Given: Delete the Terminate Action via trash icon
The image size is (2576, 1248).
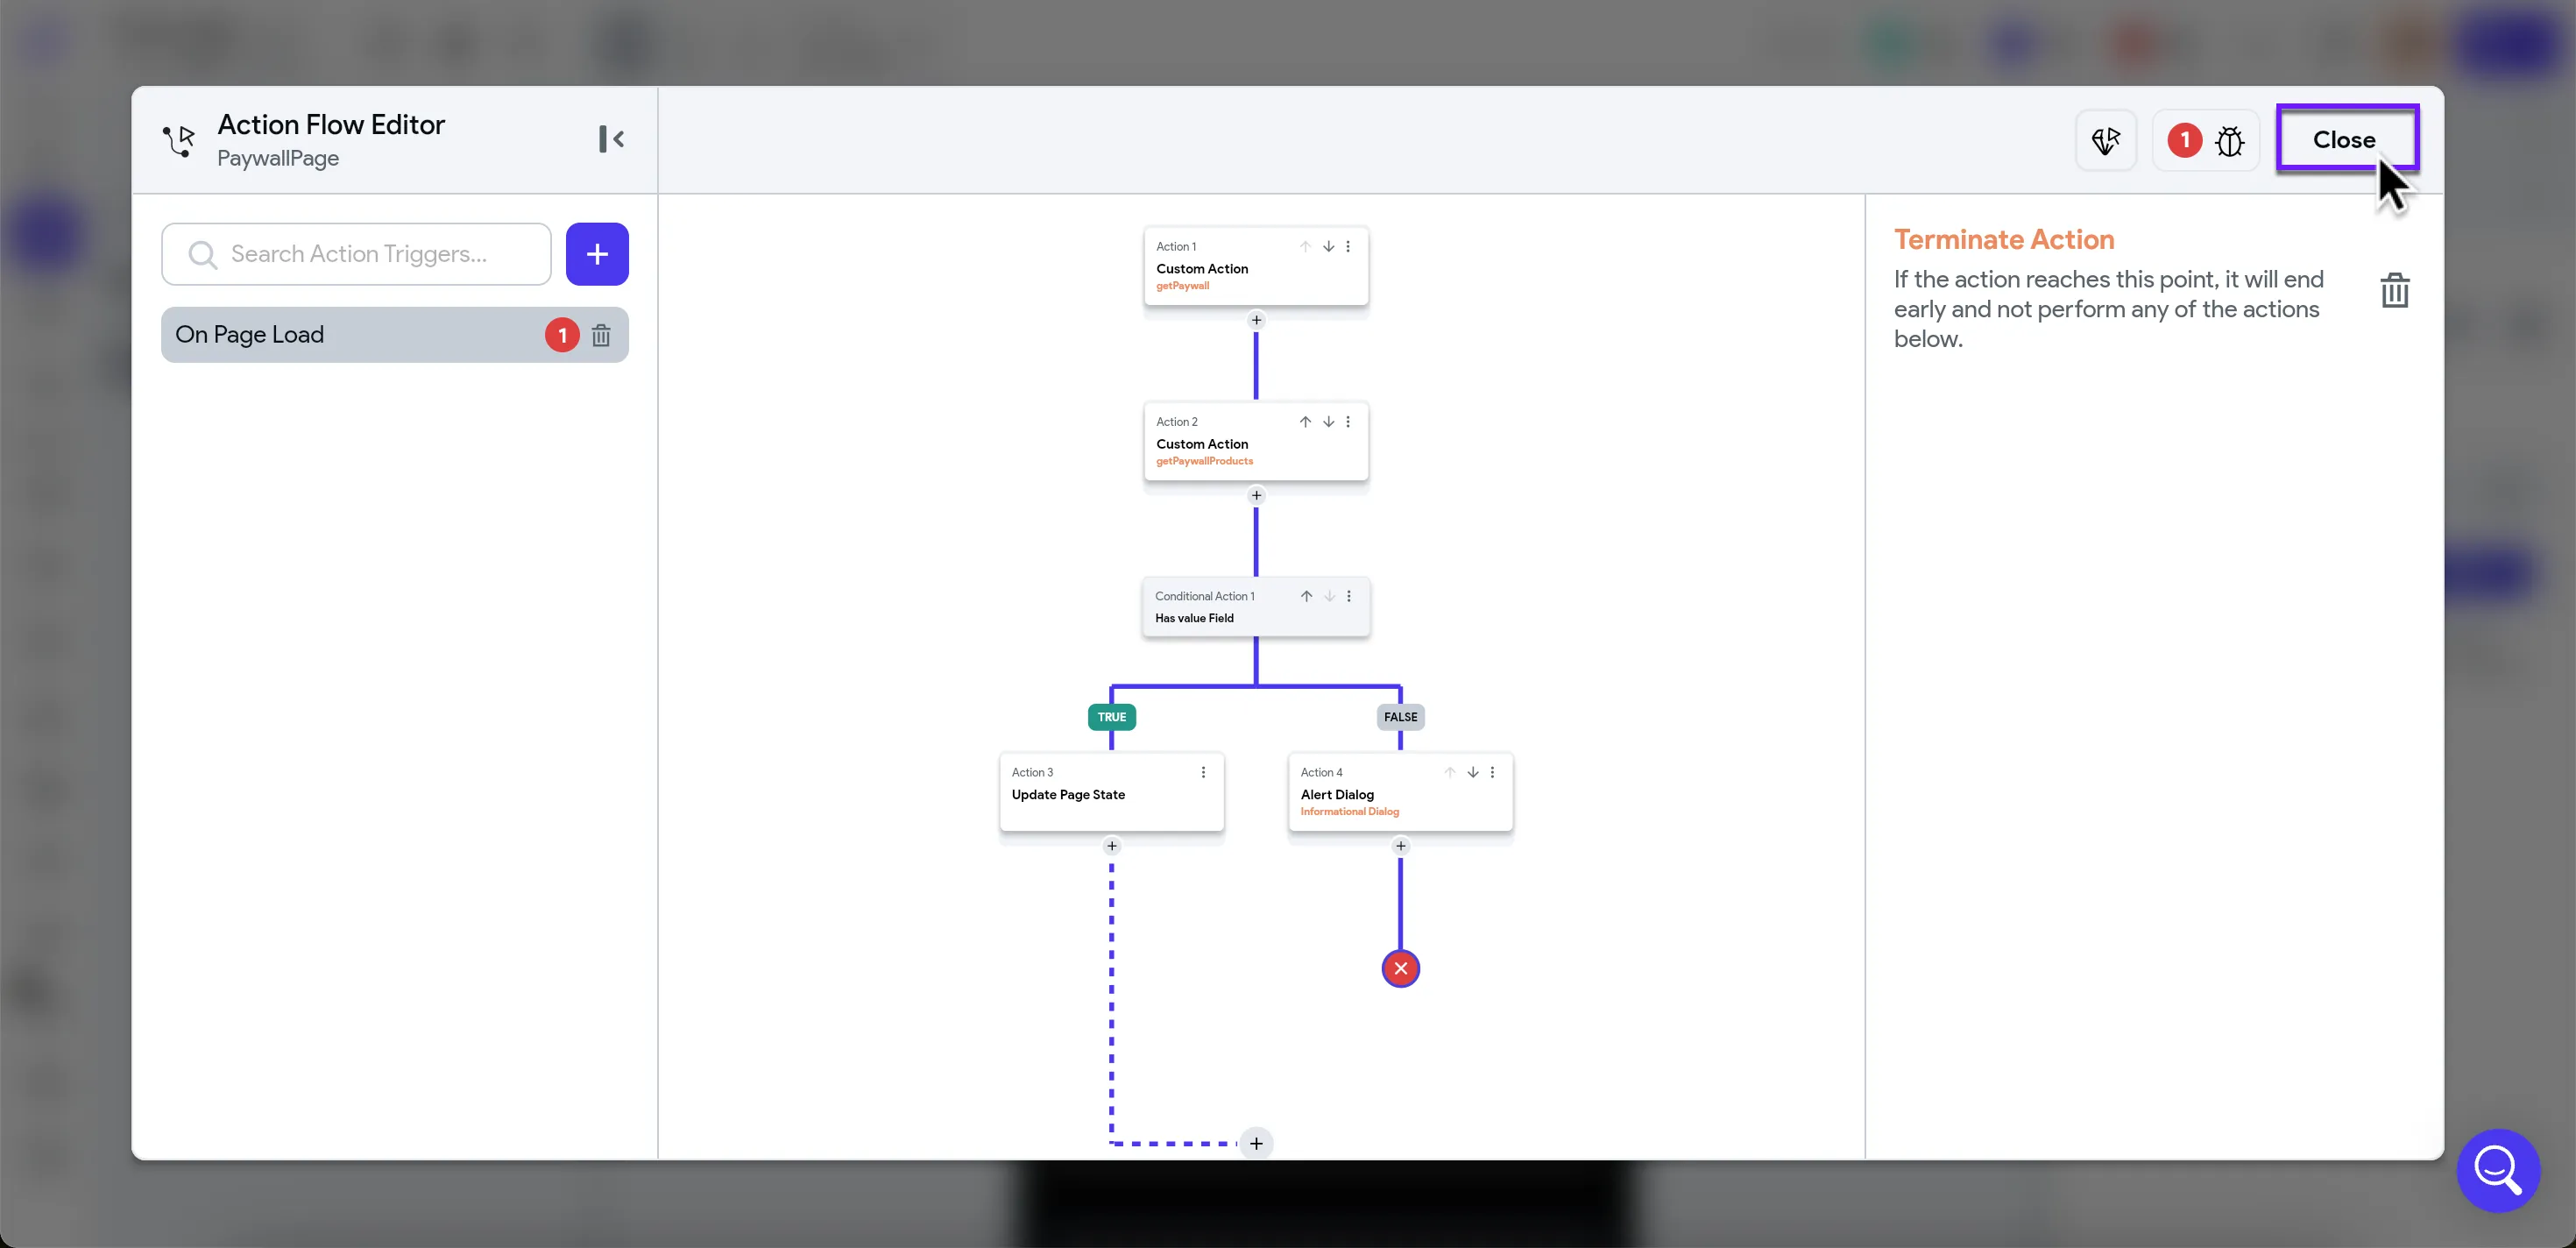Looking at the screenshot, I should coord(2394,291).
